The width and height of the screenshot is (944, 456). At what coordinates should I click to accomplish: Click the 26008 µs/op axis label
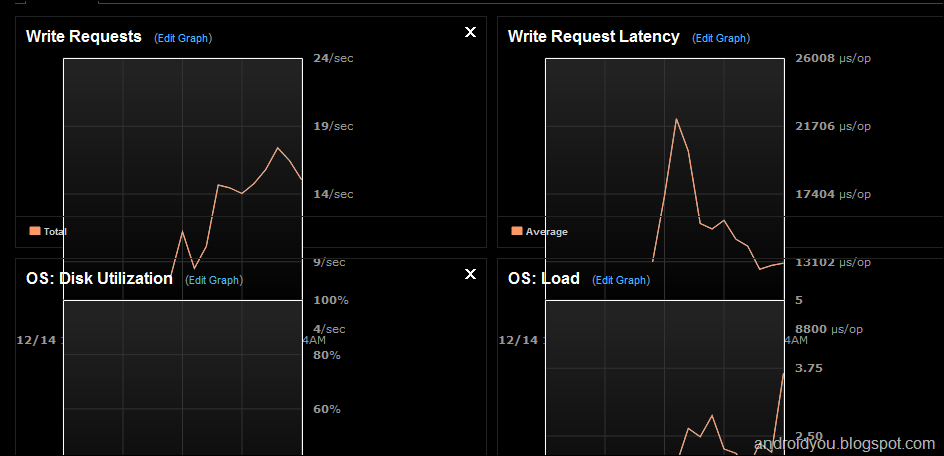pyautogui.click(x=833, y=58)
